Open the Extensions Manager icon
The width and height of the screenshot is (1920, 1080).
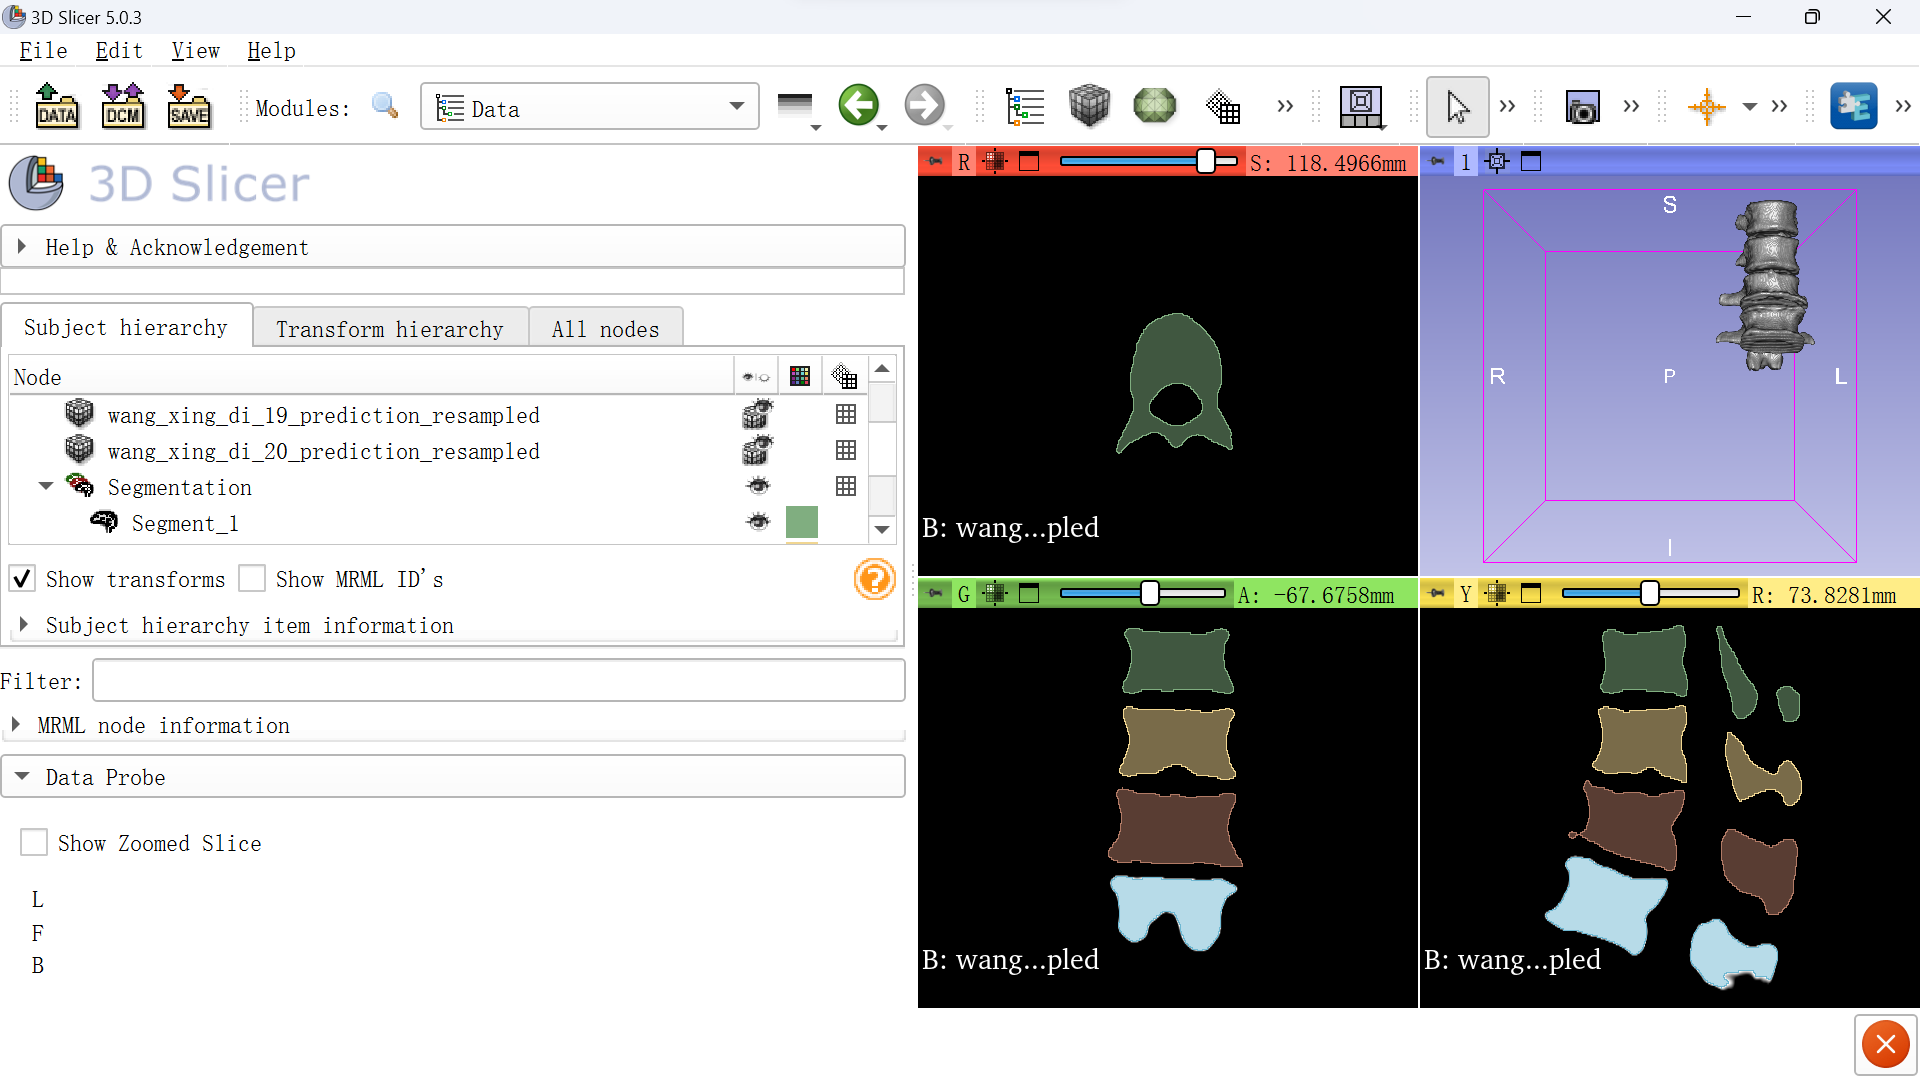[1853, 106]
